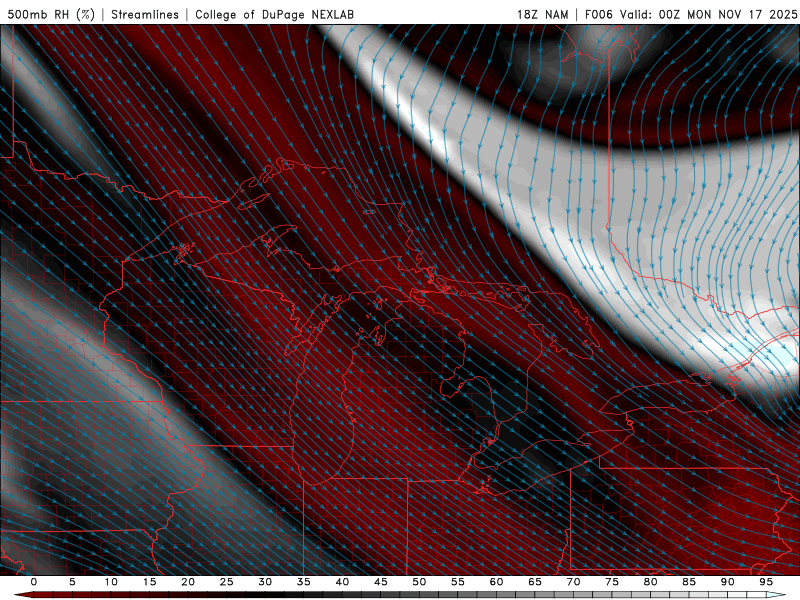This screenshot has height=600, width=800.
Task: Click the '60' colorbar label
Action: pyautogui.click(x=496, y=582)
